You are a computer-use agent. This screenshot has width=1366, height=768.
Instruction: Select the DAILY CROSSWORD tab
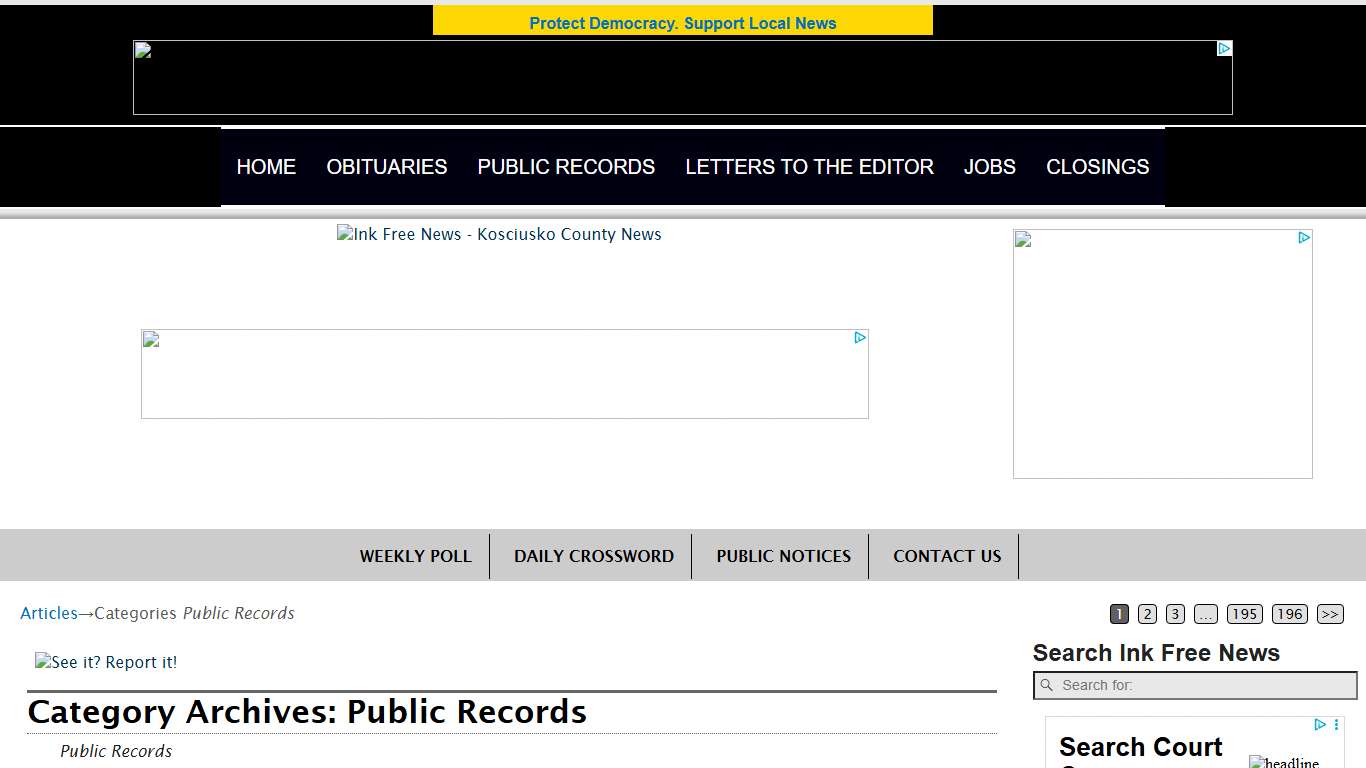(x=592, y=556)
